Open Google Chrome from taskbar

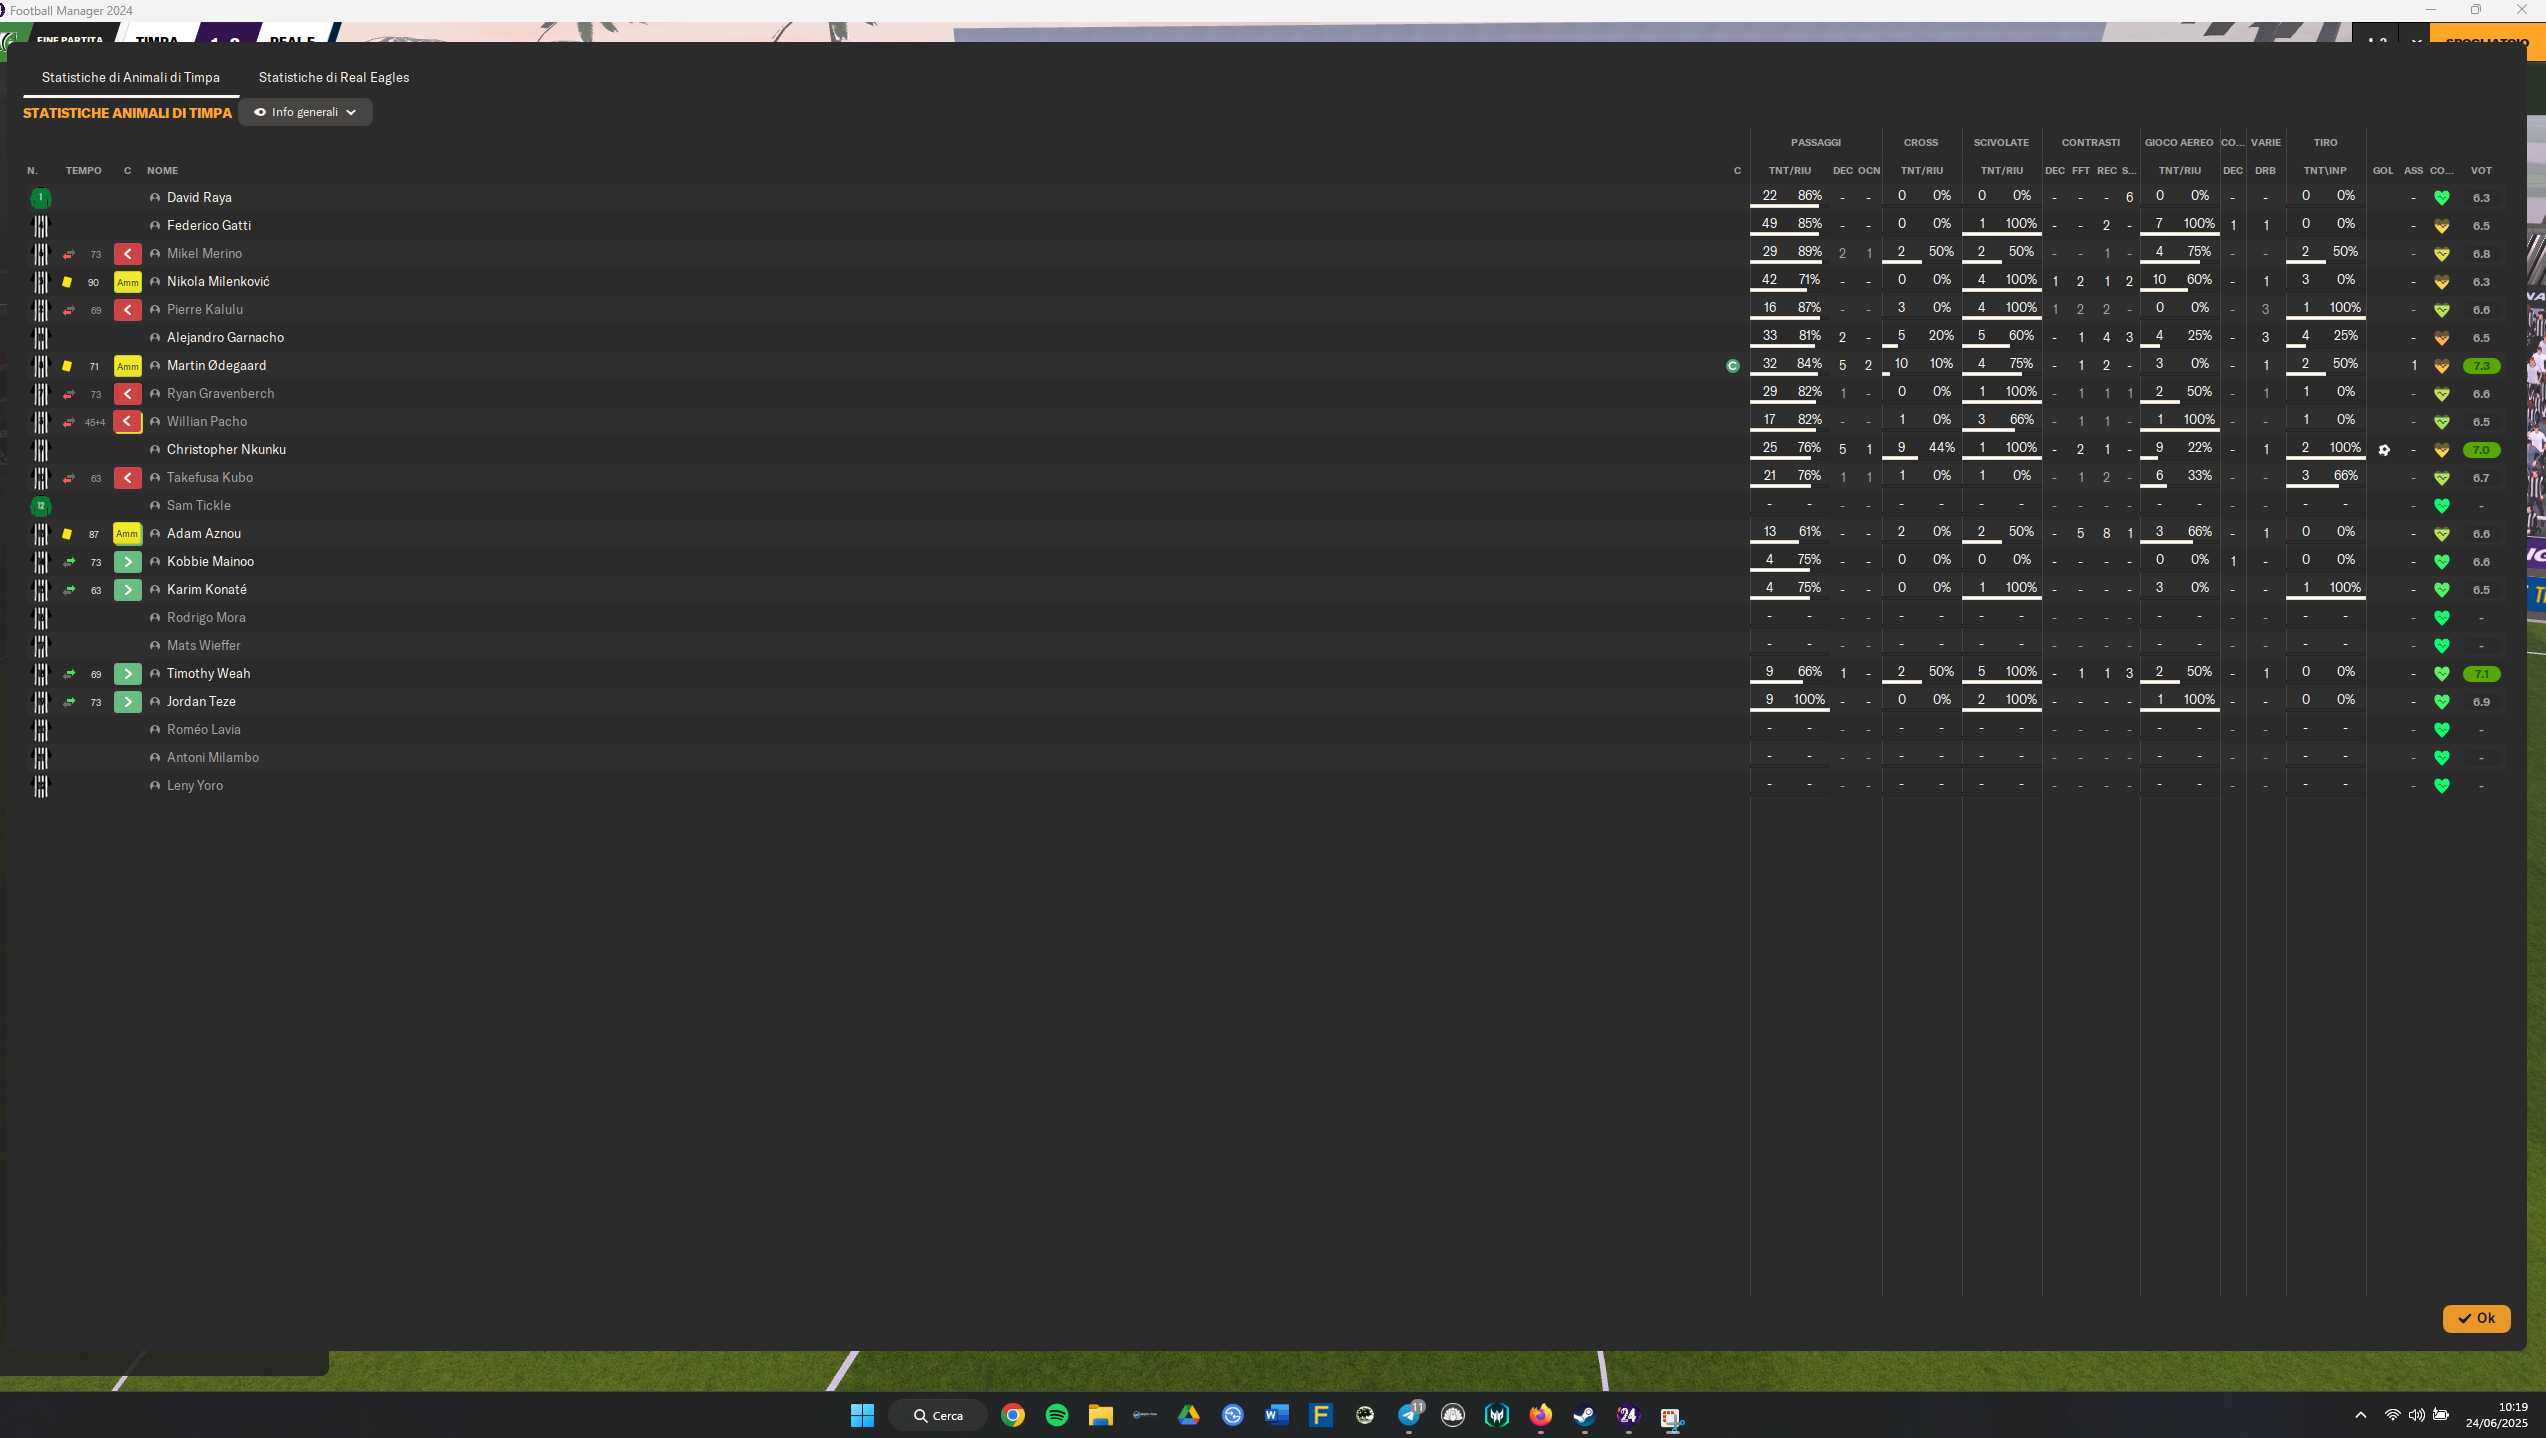[1013, 1415]
